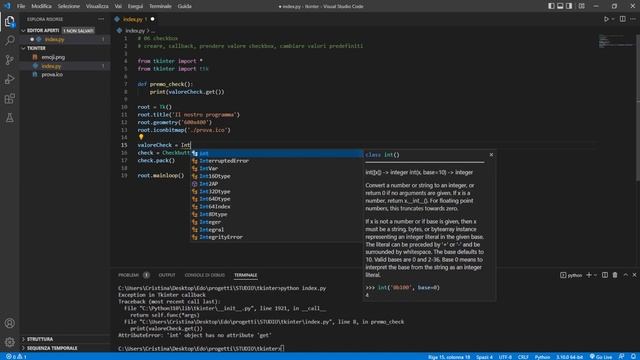Screen dimensions: 640x360
Task: Click the UTF-8 encoding indicator
Action: click(505, 357)
